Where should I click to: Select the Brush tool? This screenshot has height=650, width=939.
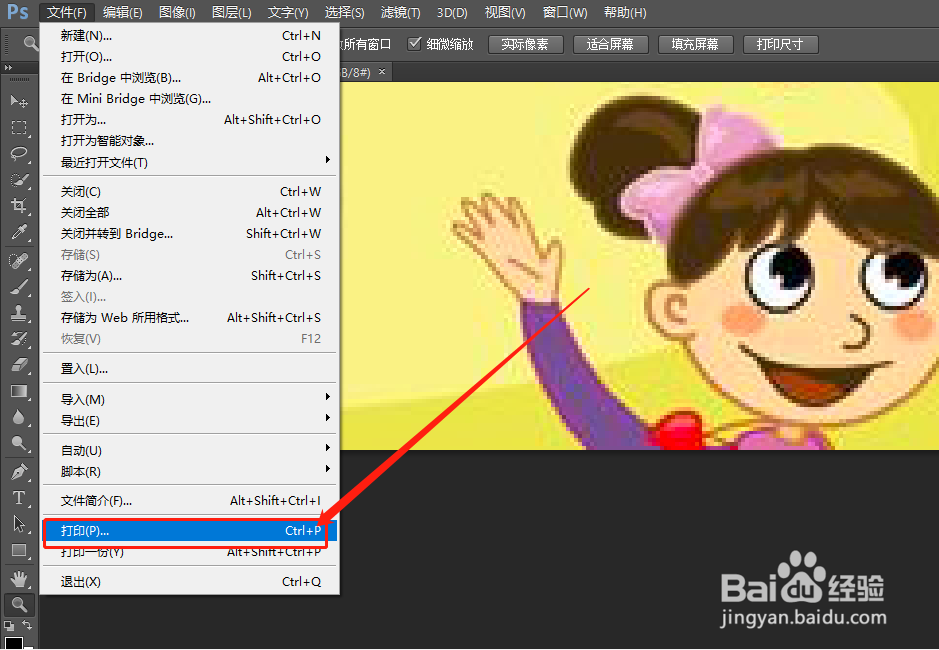coord(19,287)
